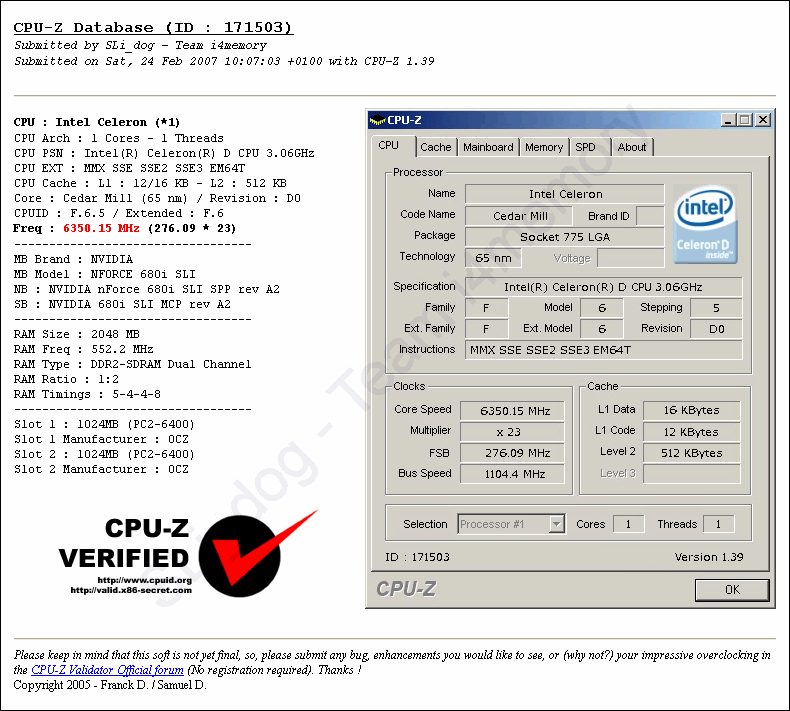Click the 'RAM Ratio : 1:2' line
This screenshot has width=790, height=711.
pyautogui.click(x=66, y=379)
